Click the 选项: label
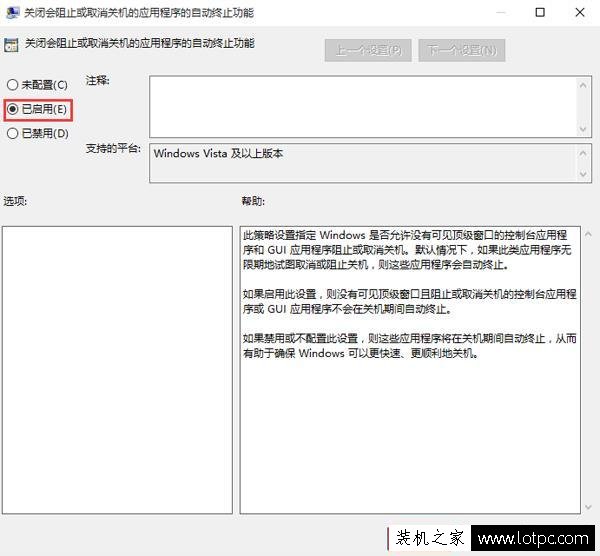The height and width of the screenshot is (556, 600). [x=15, y=201]
